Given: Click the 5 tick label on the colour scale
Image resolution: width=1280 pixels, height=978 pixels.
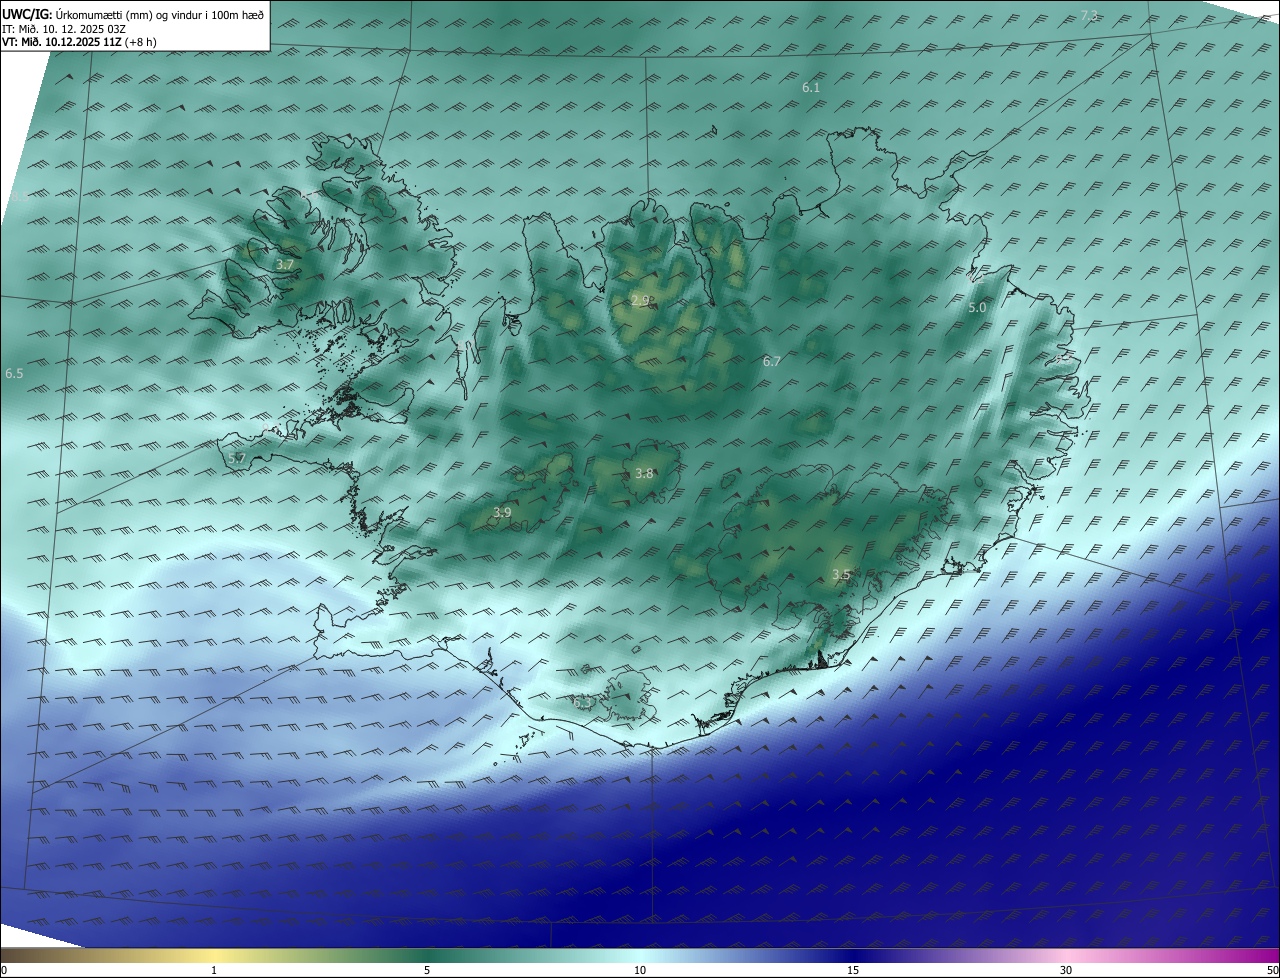Looking at the screenshot, I should (427, 970).
